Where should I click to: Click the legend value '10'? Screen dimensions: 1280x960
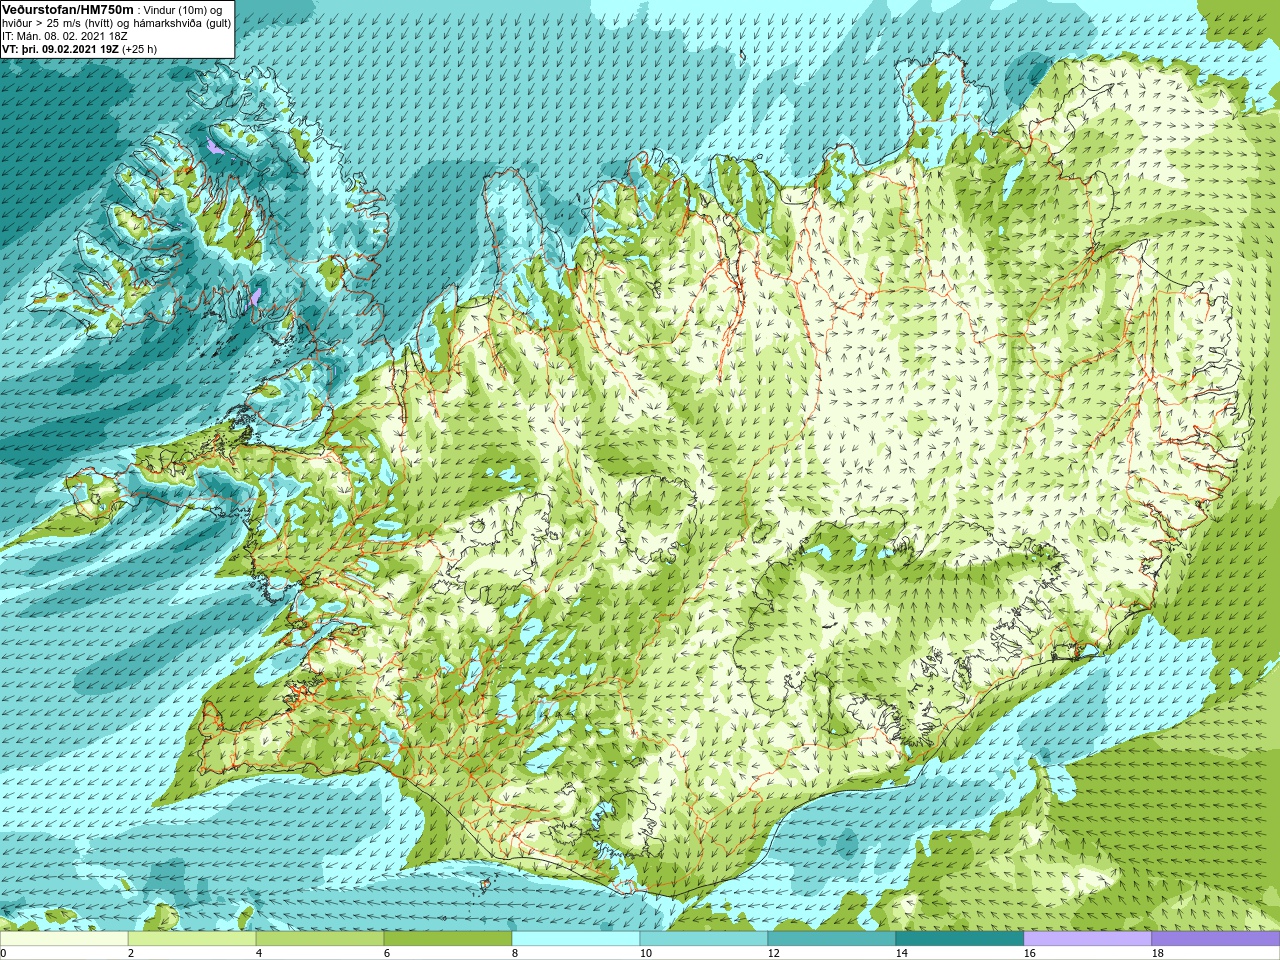point(645,953)
